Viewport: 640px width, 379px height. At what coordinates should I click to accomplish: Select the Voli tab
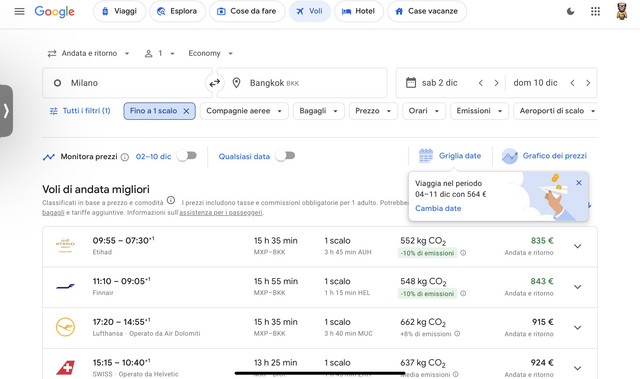pos(310,11)
